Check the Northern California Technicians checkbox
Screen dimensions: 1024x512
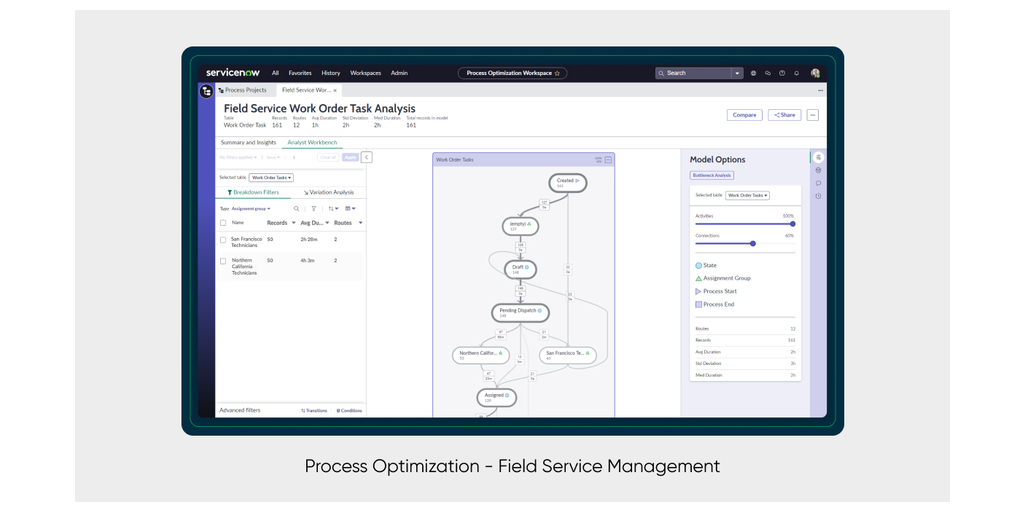click(223, 261)
